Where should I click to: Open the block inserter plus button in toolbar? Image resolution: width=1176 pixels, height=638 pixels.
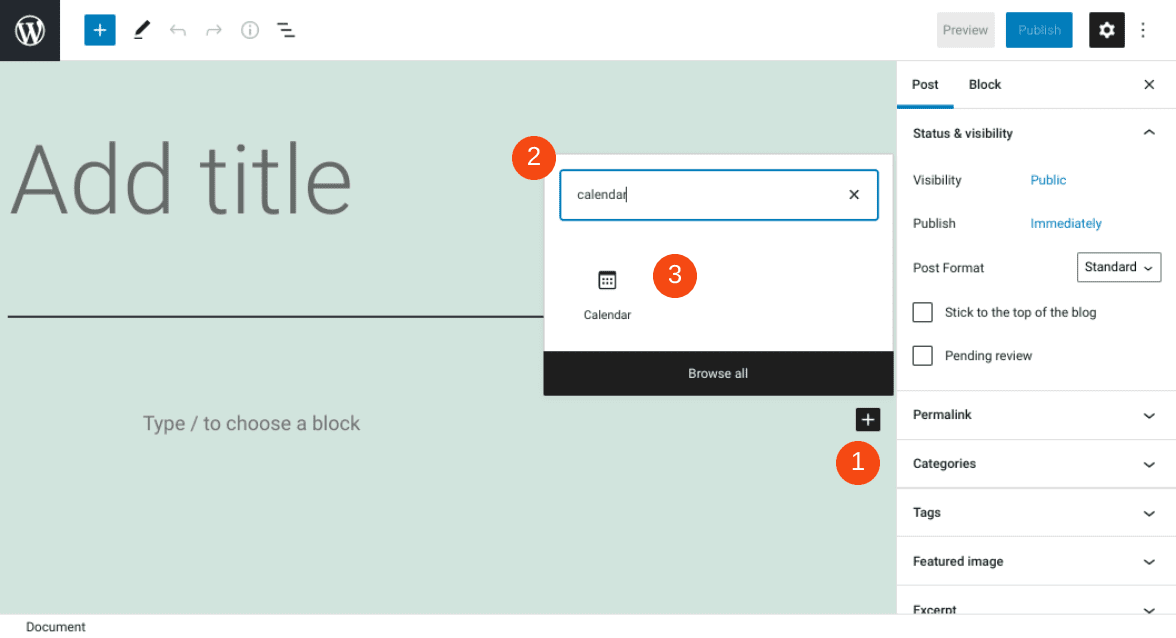pyautogui.click(x=100, y=30)
